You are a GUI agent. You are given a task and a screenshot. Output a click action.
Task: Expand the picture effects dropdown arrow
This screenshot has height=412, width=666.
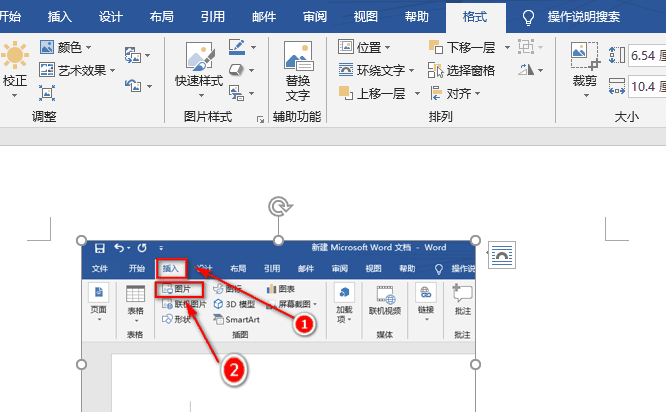[251, 70]
